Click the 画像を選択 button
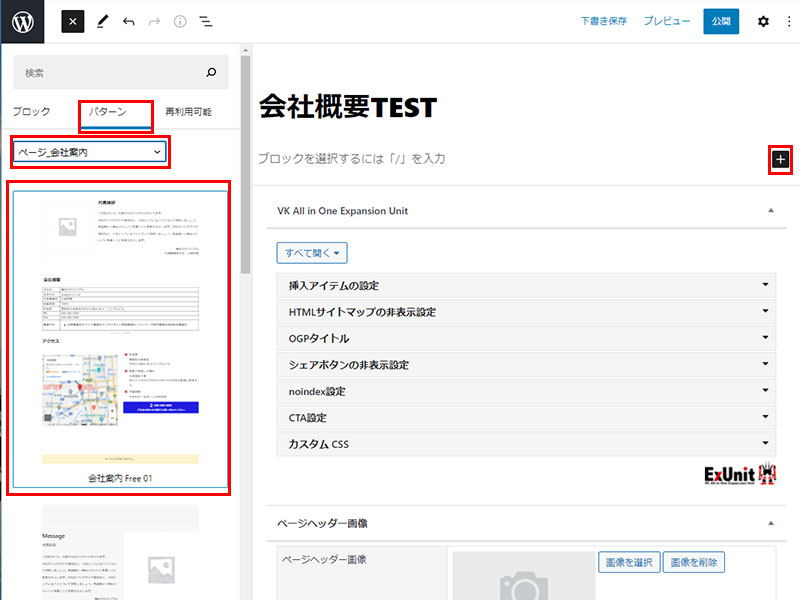 628,563
